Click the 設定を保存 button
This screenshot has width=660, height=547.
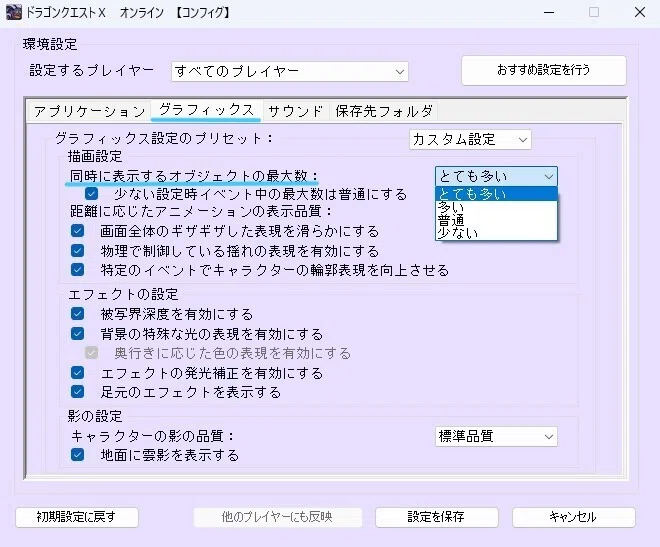(x=436, y=517)
